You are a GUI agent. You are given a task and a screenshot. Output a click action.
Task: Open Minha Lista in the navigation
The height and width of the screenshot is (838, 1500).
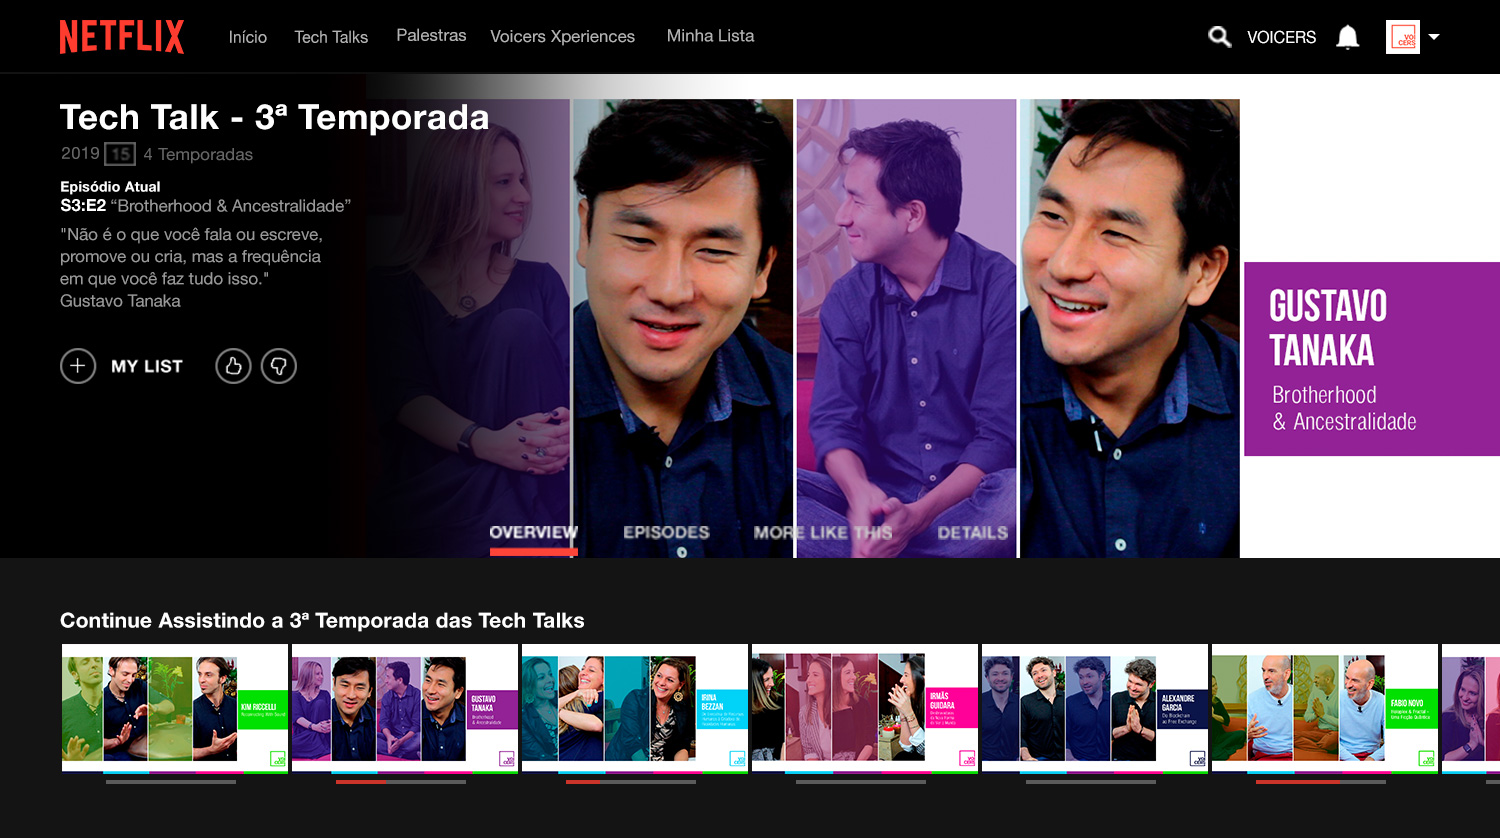click(x=710, y=35)
